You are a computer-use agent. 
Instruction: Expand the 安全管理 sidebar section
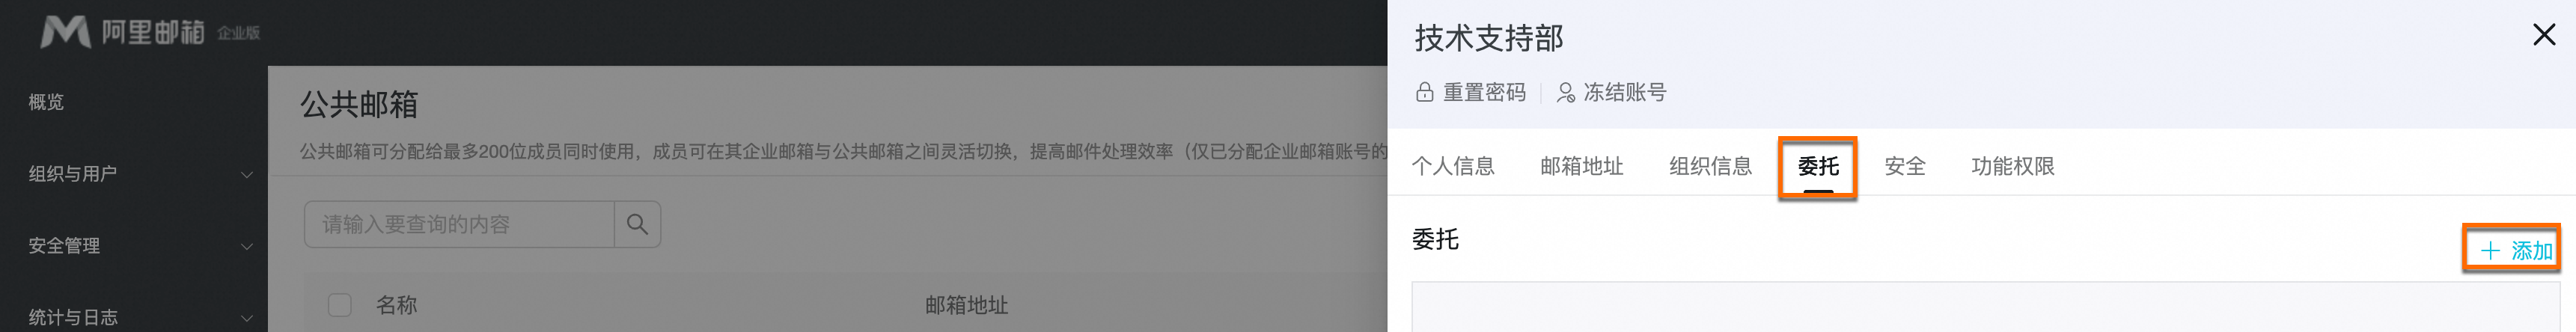pos(140,246)
